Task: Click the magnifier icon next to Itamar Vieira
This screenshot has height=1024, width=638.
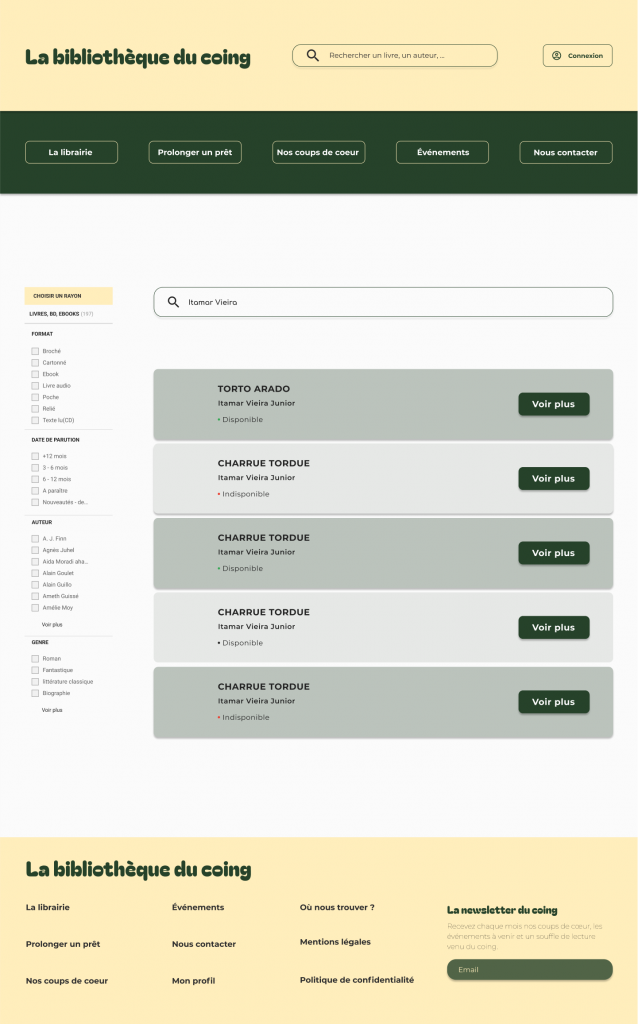Action: (173, 302)
